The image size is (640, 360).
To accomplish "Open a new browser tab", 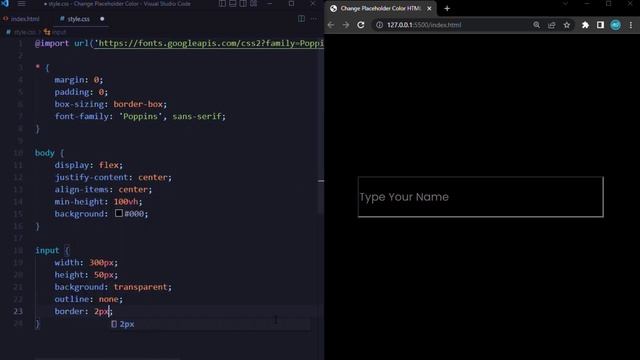I will (447, 8).
